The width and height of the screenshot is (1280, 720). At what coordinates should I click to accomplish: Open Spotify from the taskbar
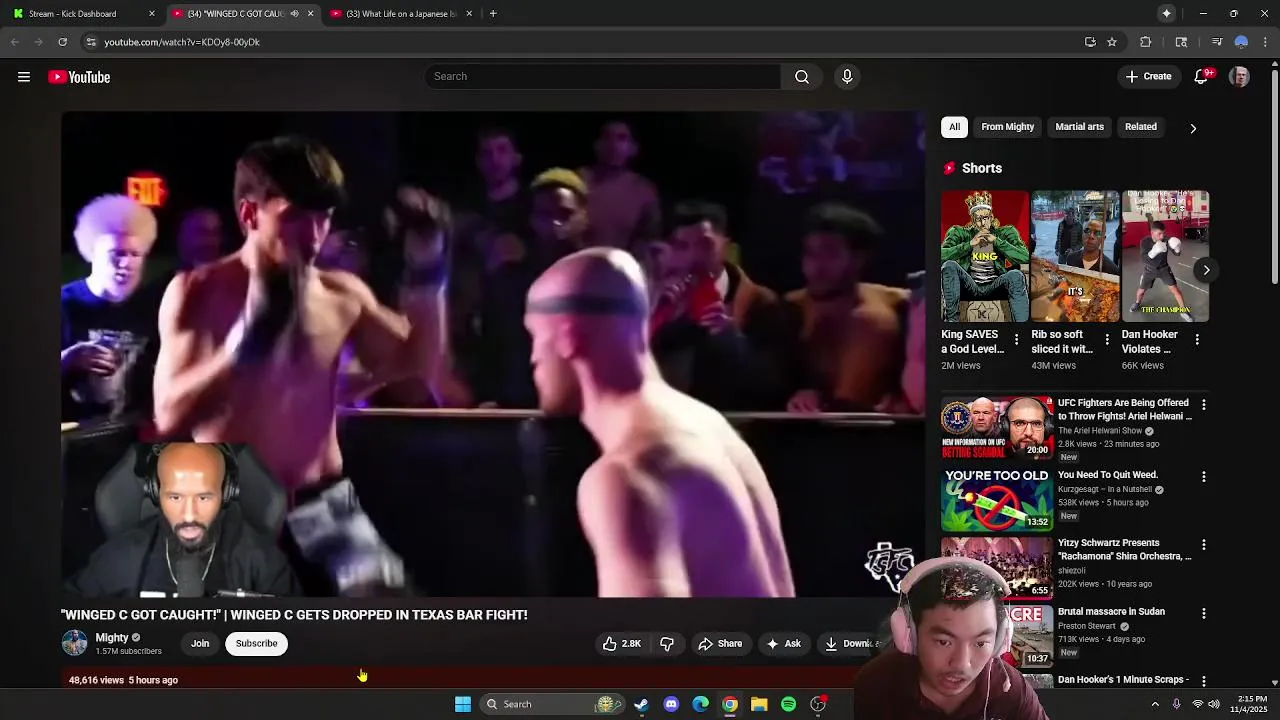coord(788,704)
